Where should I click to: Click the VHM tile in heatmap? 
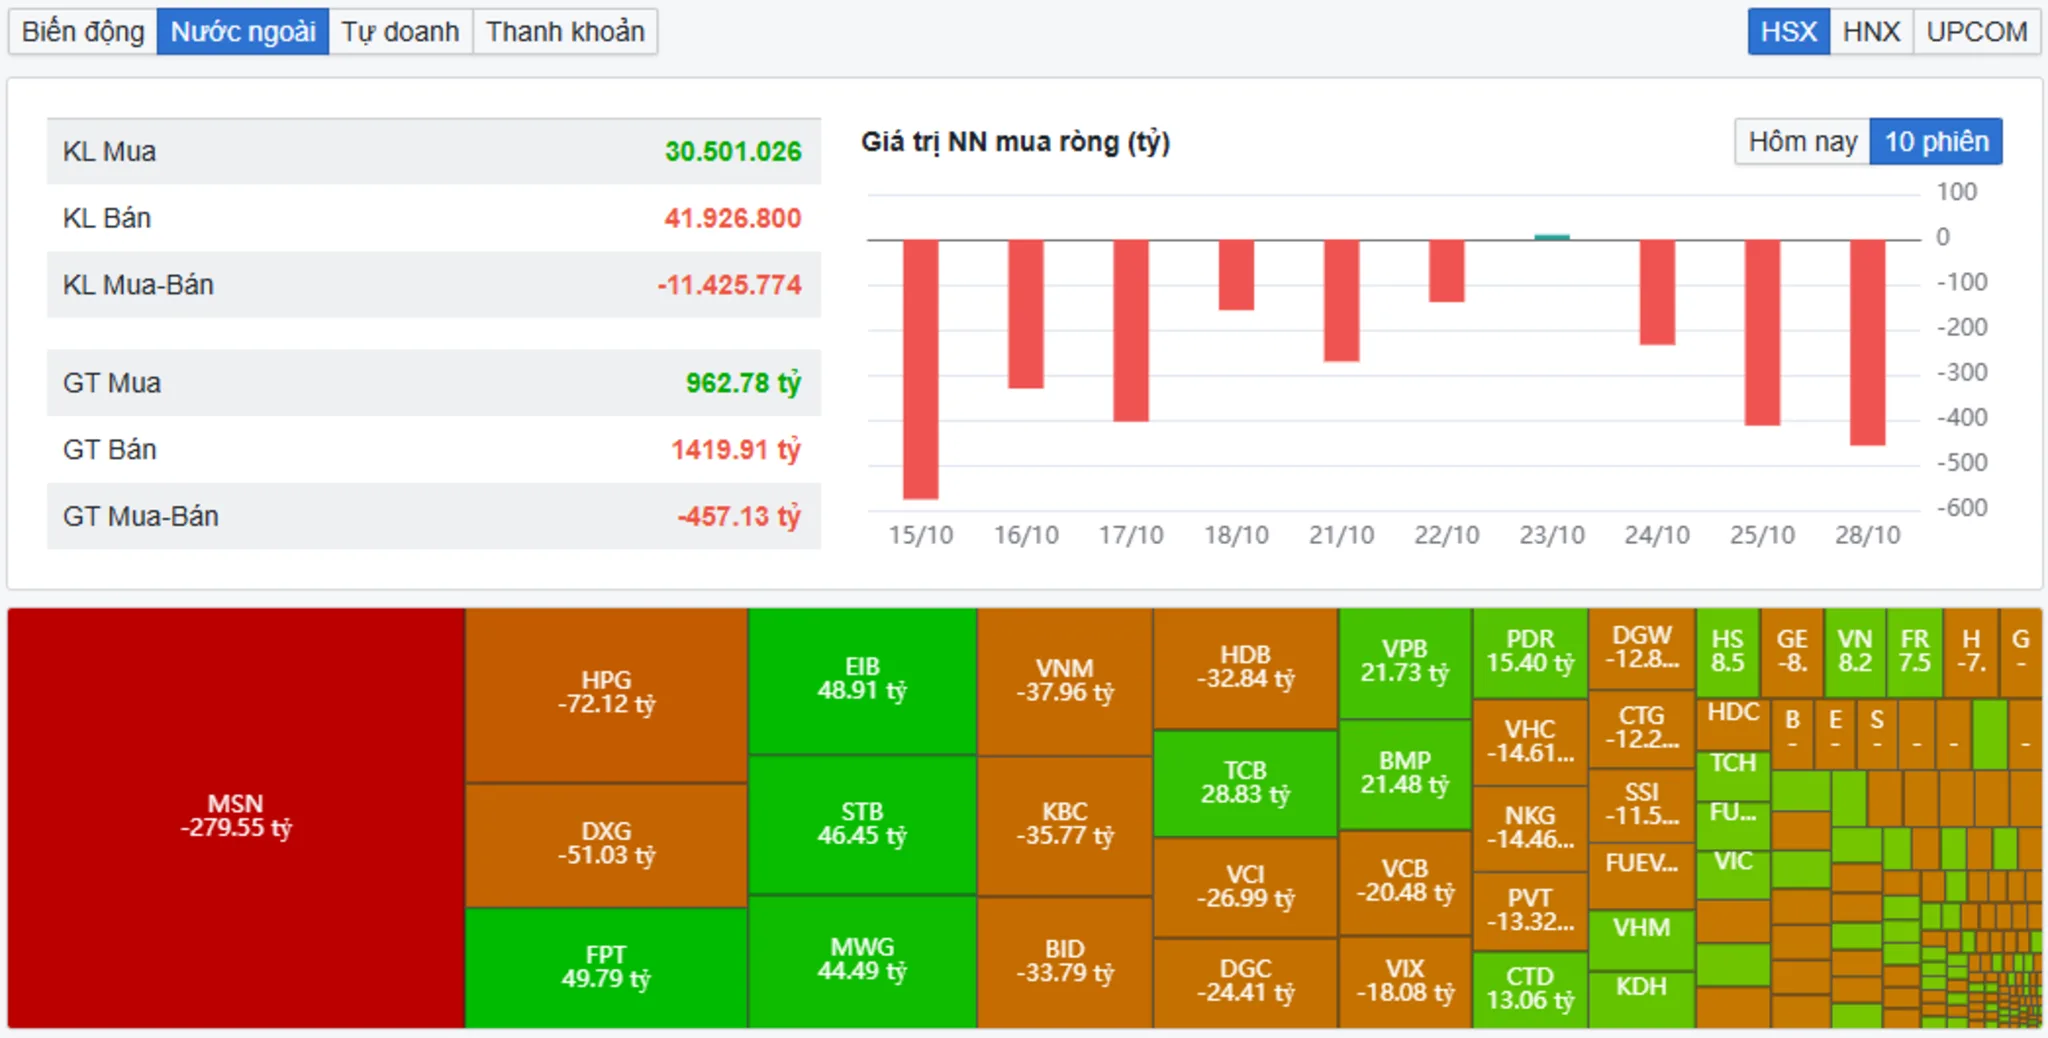click(1642, 939)
